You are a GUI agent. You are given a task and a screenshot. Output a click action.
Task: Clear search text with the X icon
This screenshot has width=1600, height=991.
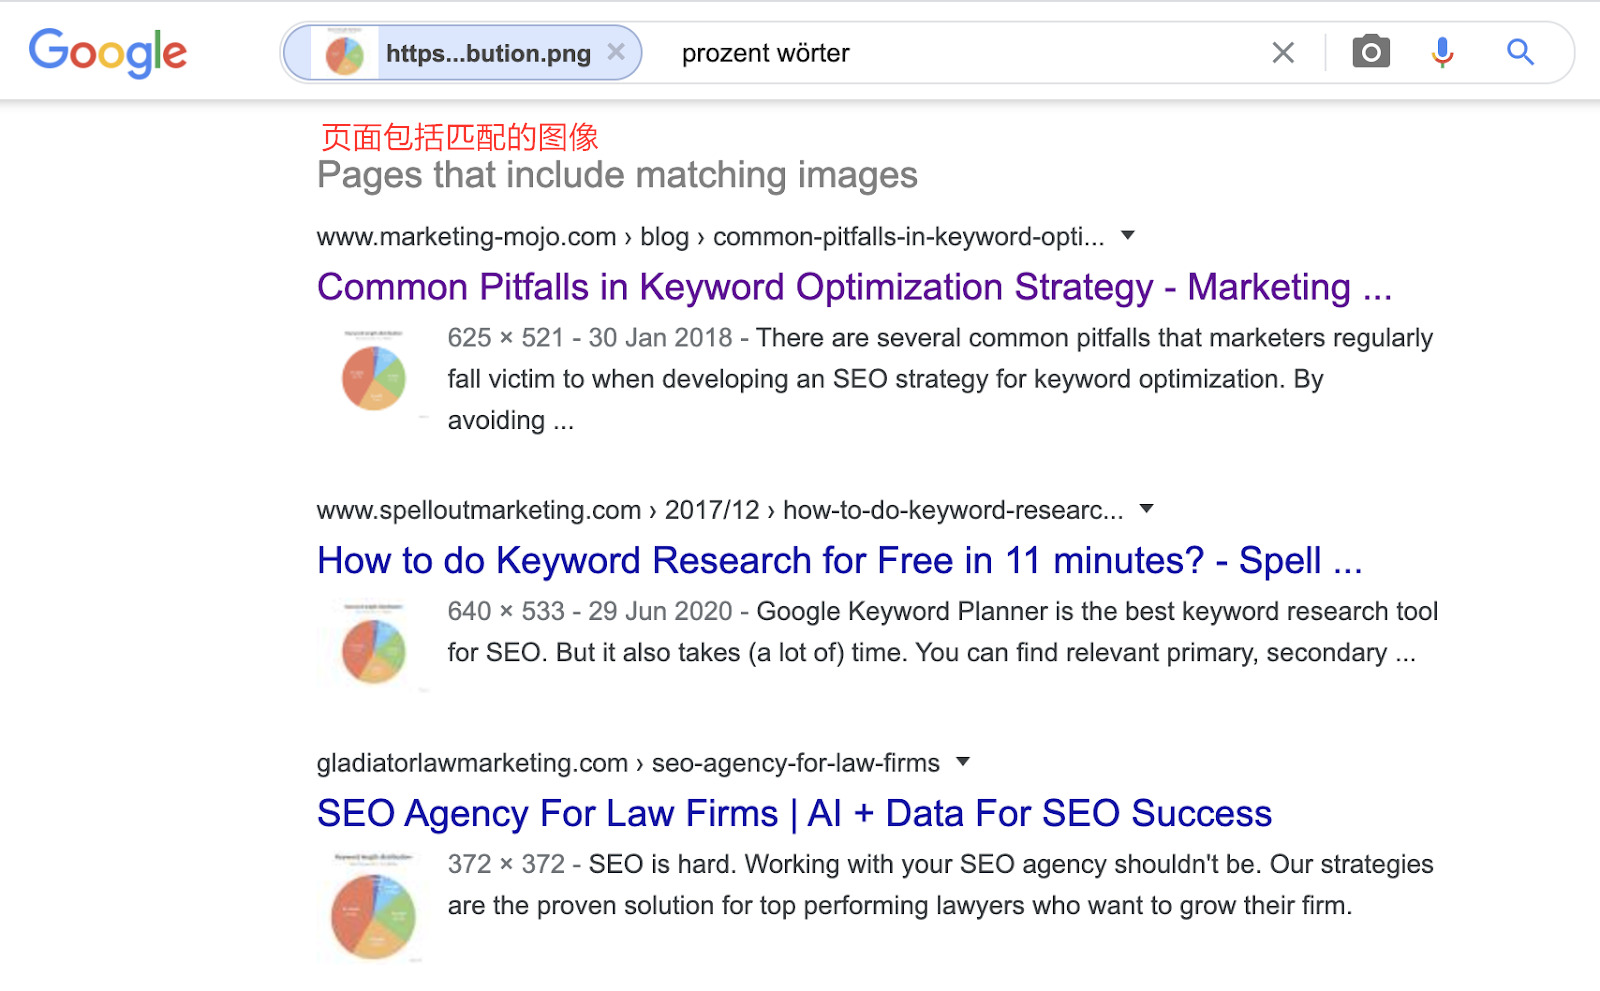click(1282, 52)
